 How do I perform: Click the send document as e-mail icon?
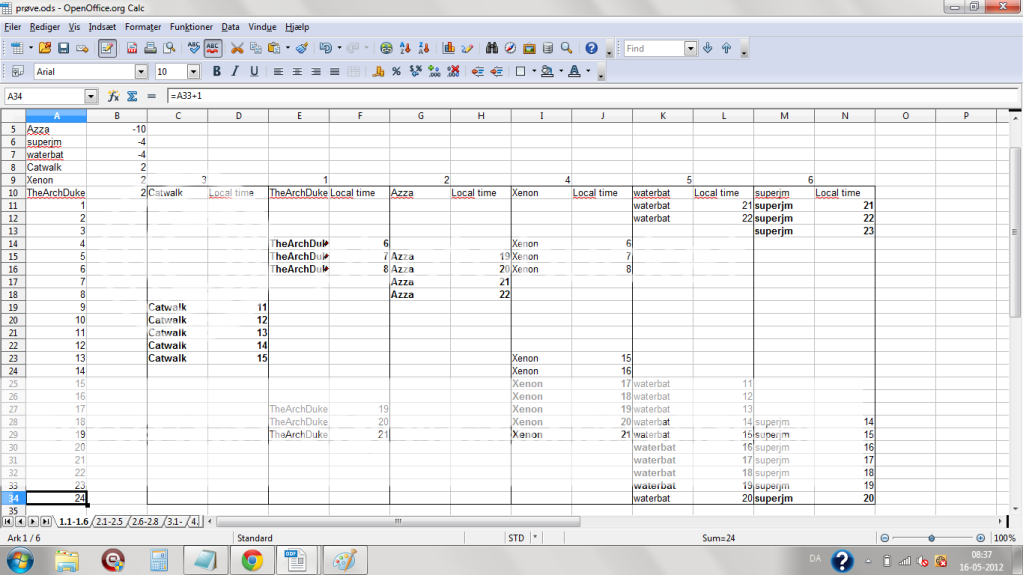point(82,48)
